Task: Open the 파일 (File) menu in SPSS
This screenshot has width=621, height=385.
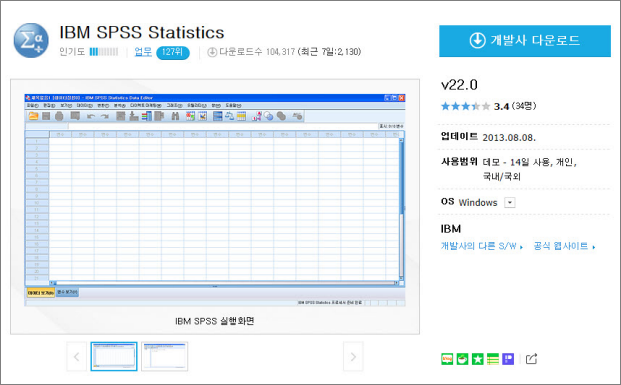Action: click(x=32, y=105)
